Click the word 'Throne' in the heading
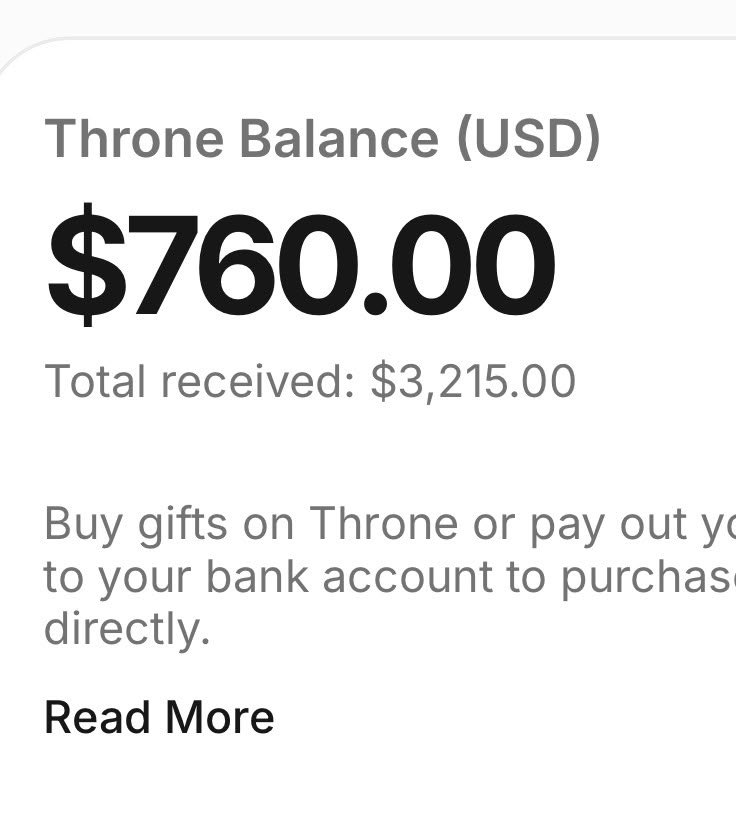736x836 pixels. [x=134, y=138]
